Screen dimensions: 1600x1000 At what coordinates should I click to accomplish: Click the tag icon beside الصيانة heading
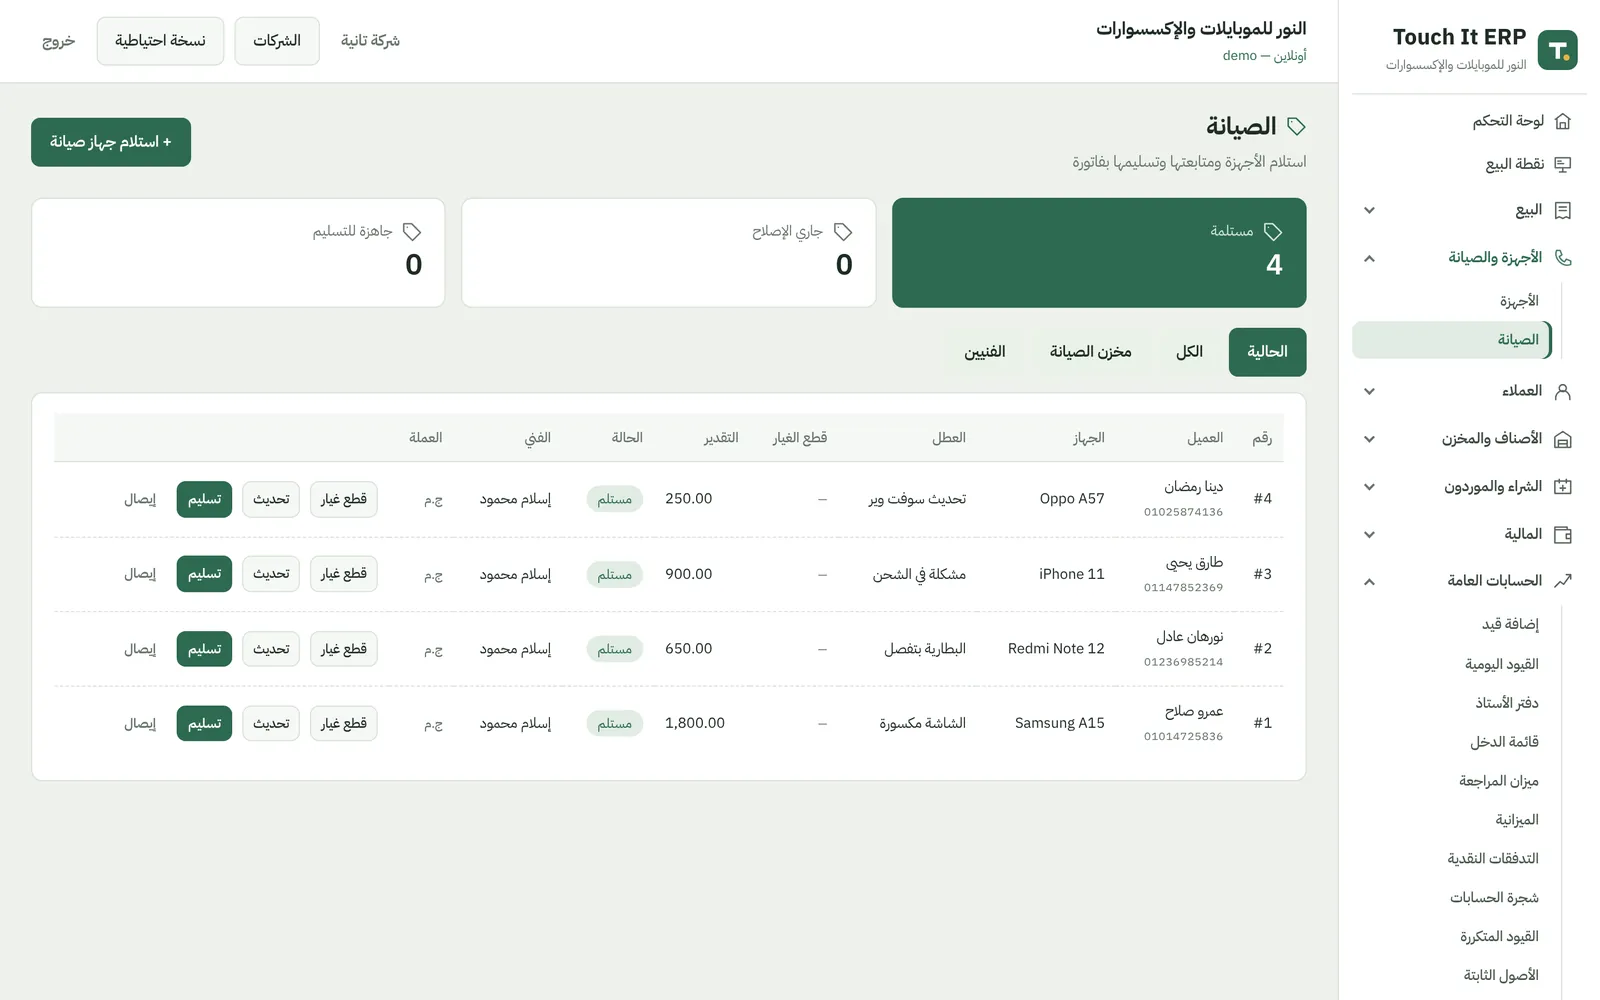1296,126
